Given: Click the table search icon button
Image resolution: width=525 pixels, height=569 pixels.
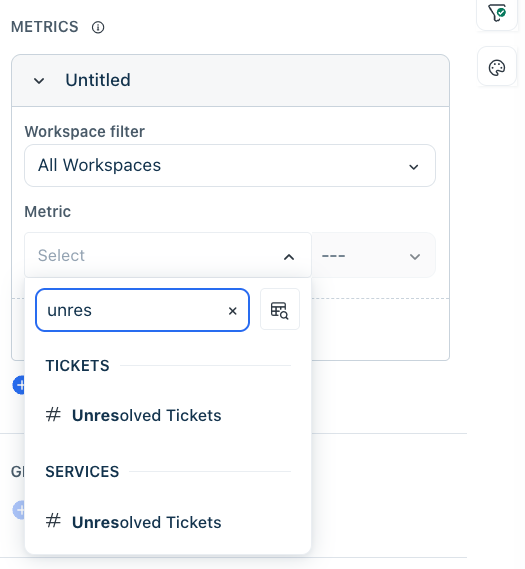Looking at the screenshot, I should [280, 310].
